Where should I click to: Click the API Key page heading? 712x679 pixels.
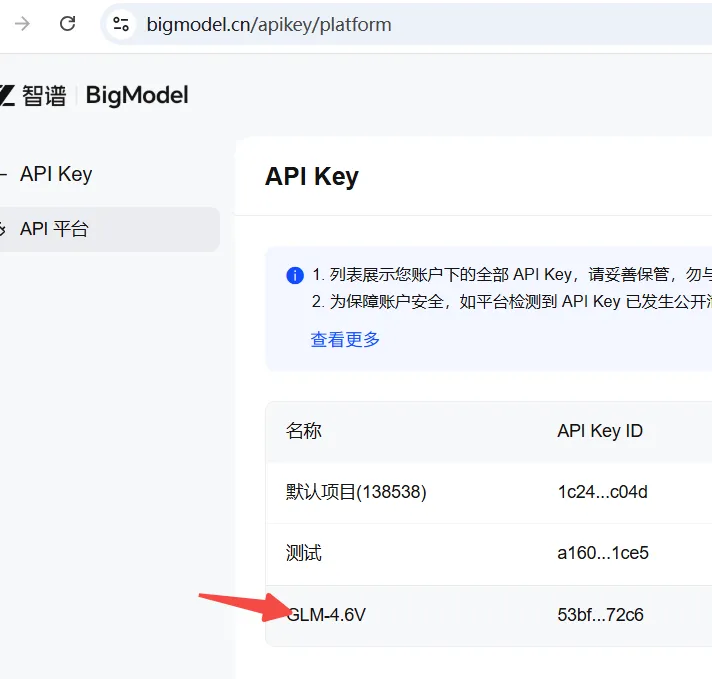click(x=312, y=176)
